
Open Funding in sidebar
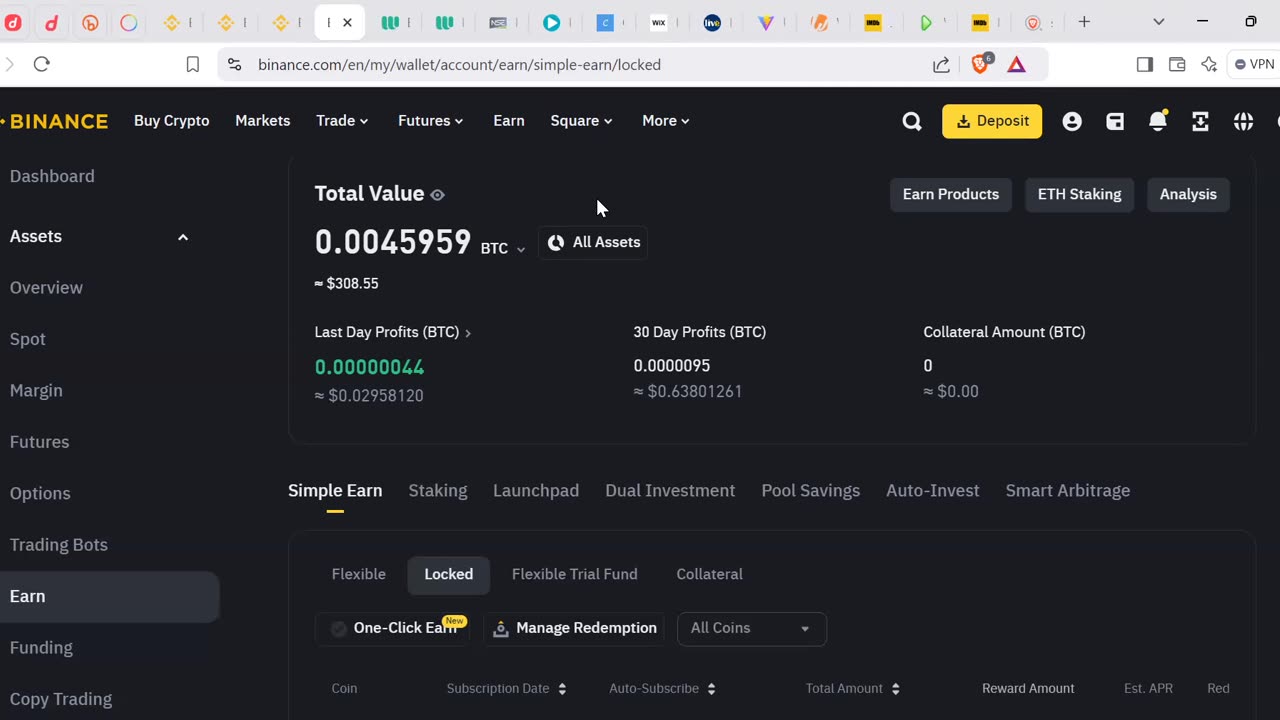click(41, 648)
